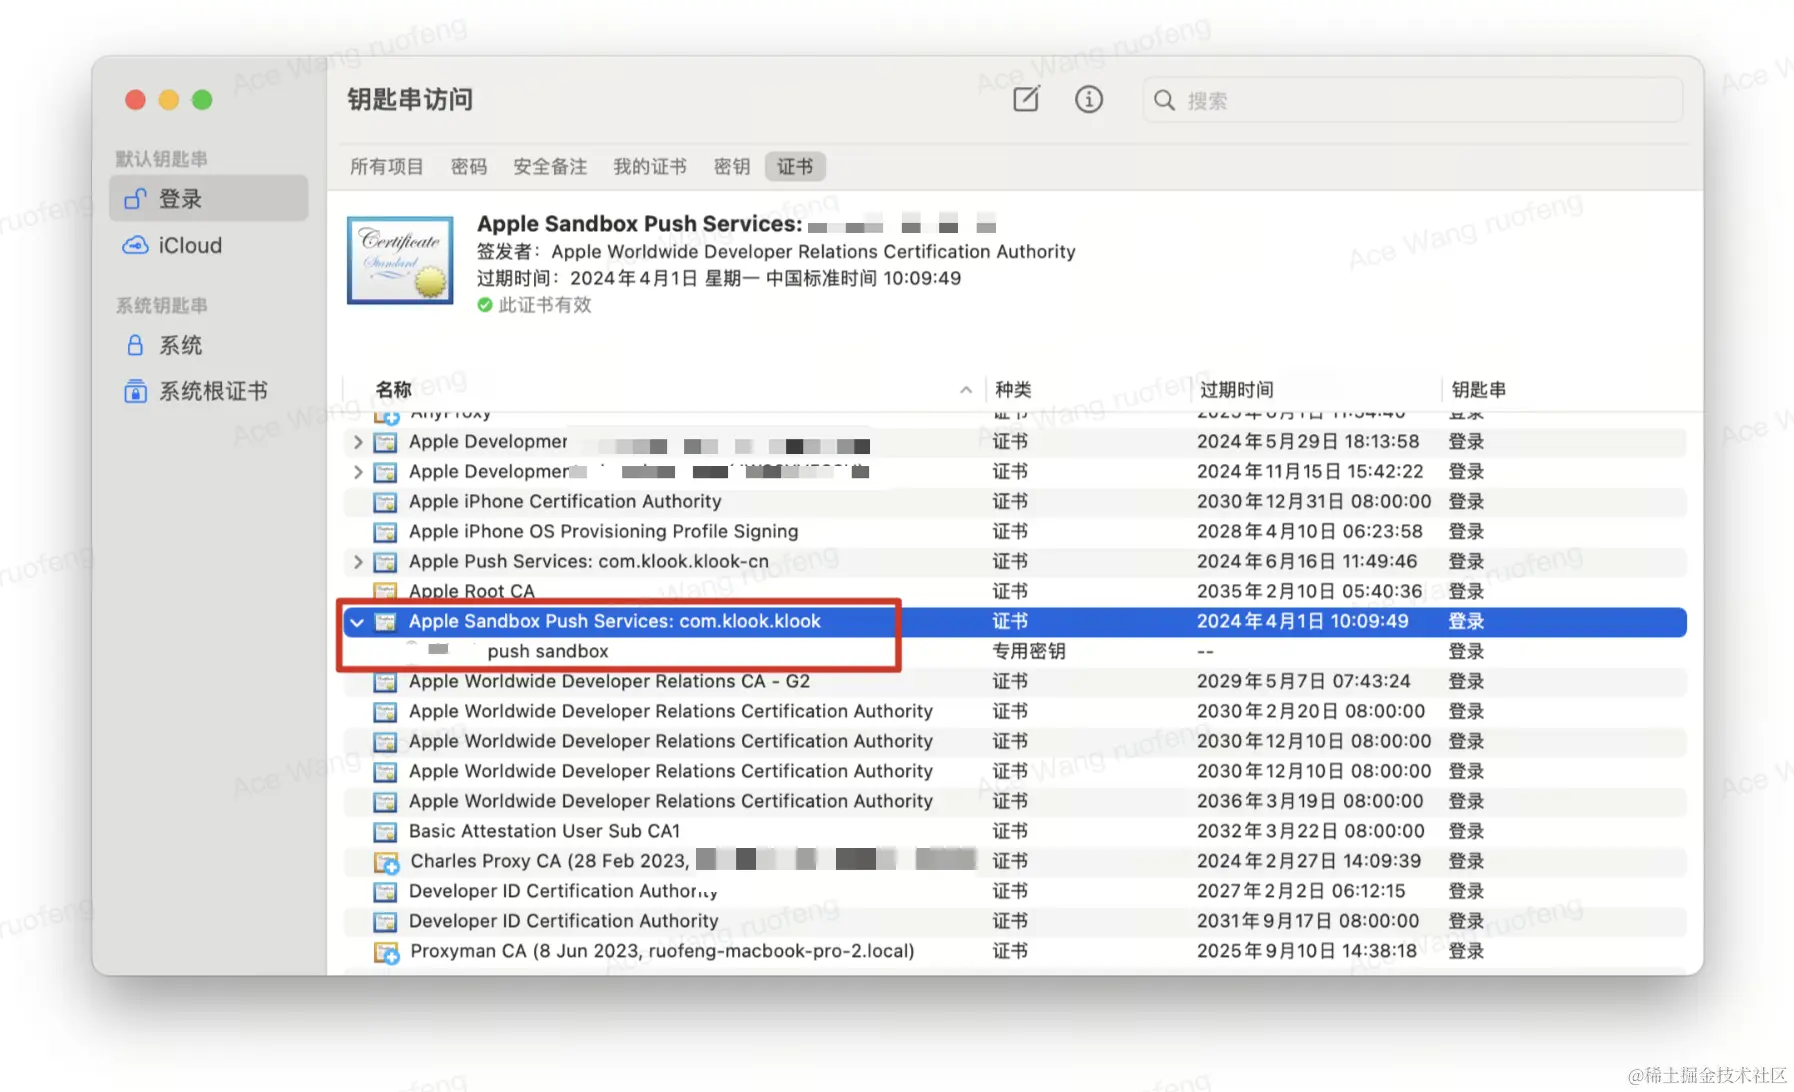Click certificate icon of Apple Sandbox Push Services row
1794x1092 pixels.
tap(385, 622)
